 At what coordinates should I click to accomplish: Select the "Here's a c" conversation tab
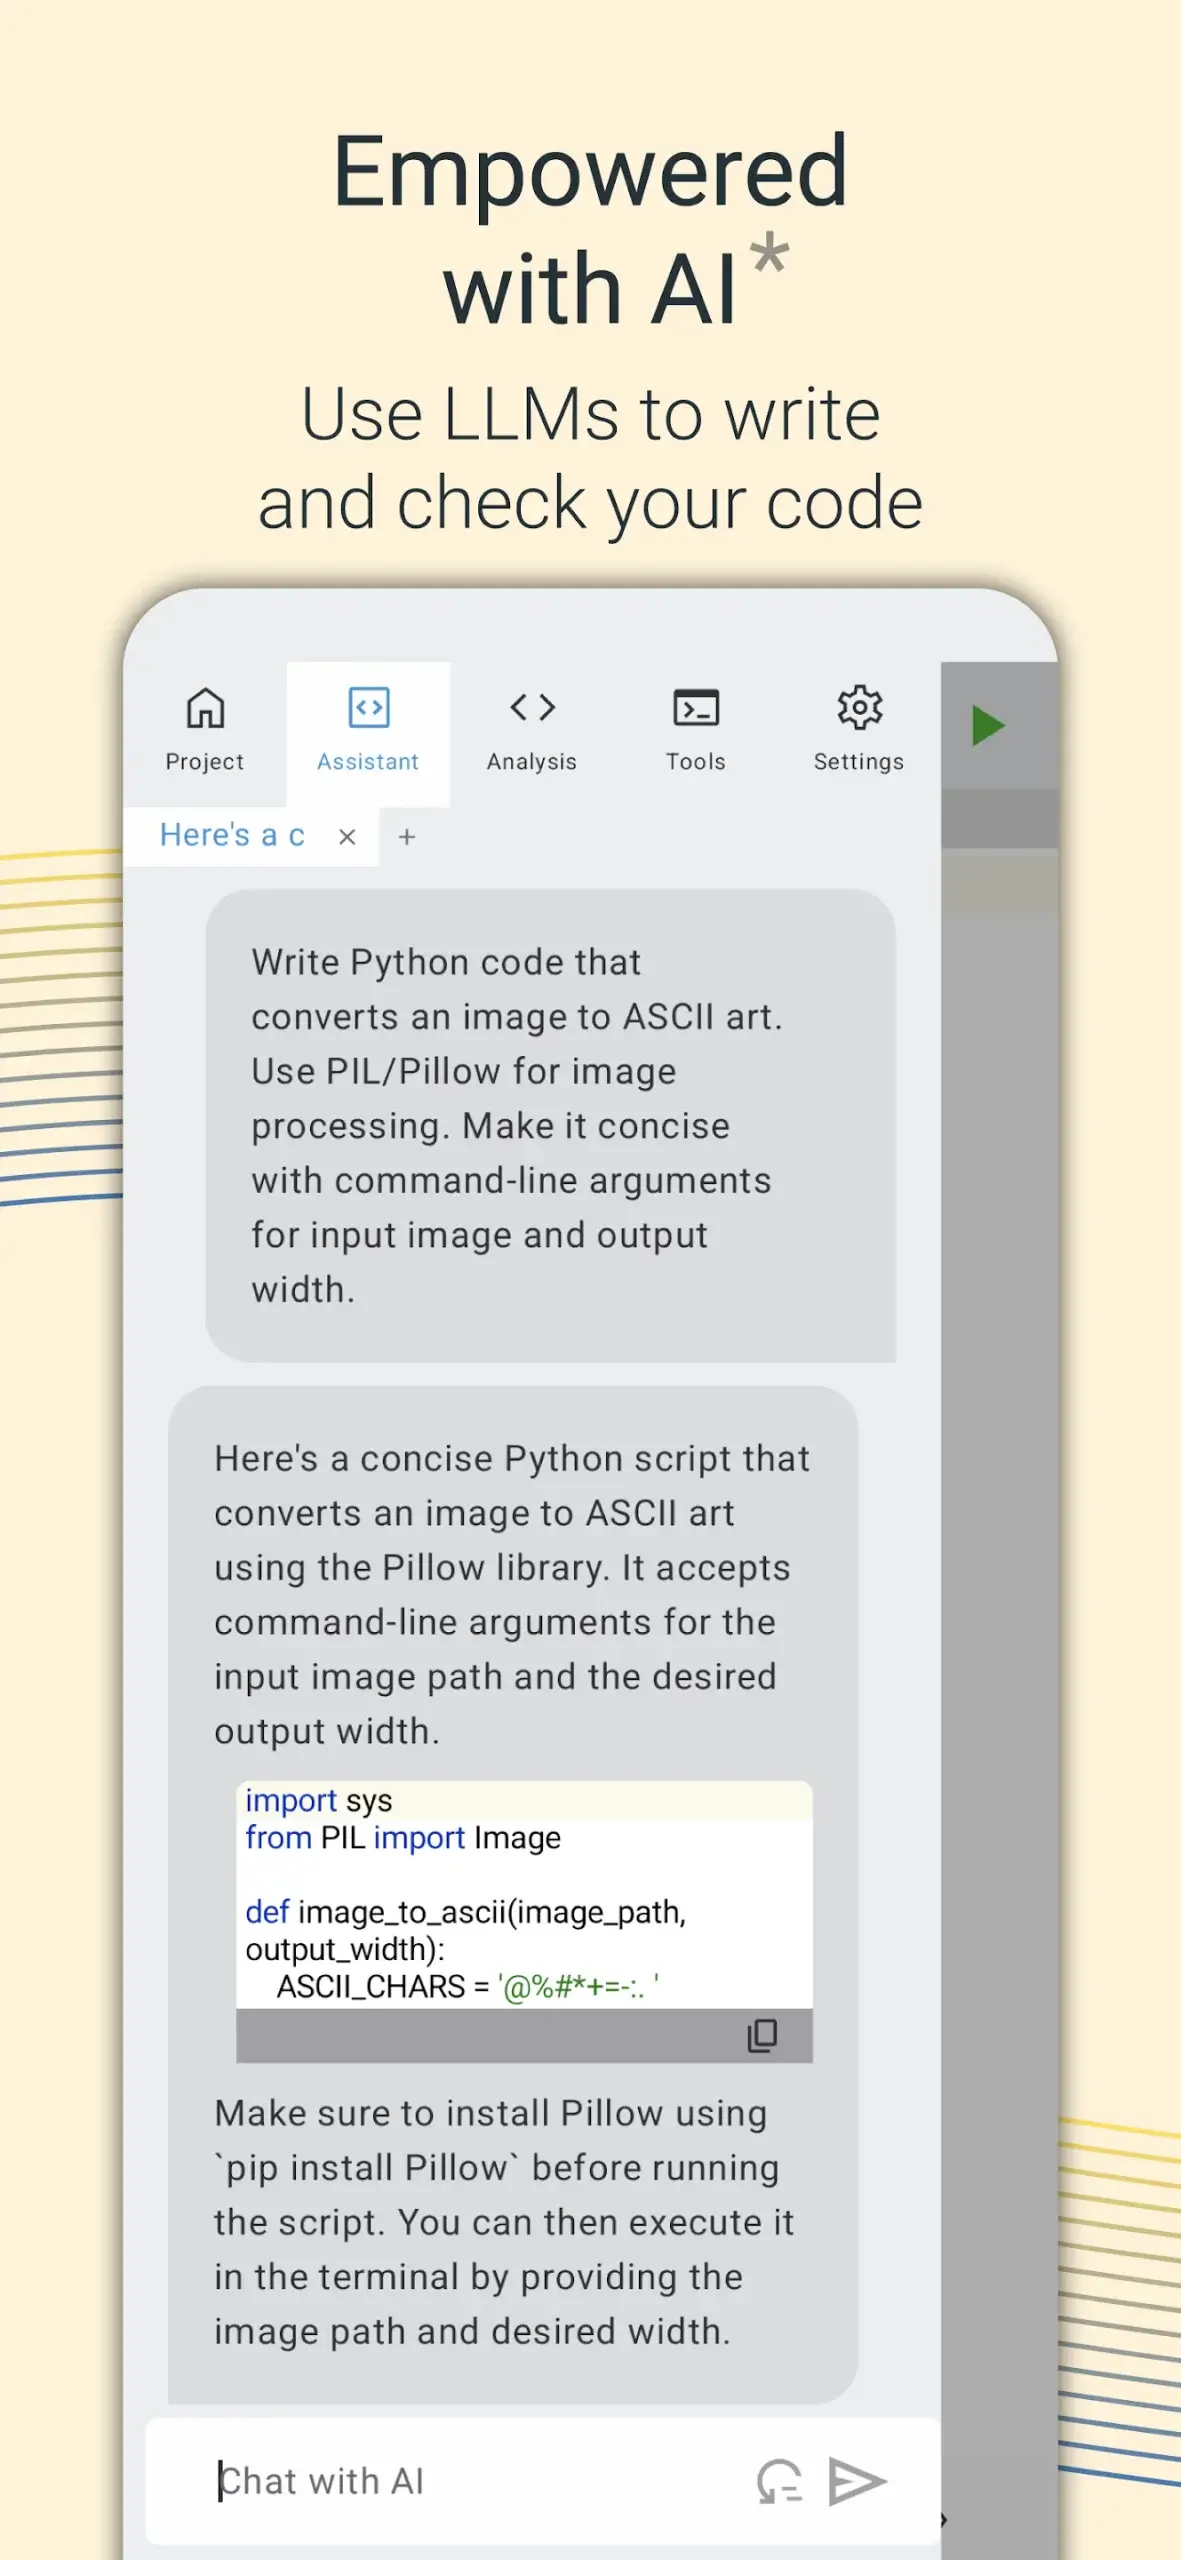tap(232, 835)
